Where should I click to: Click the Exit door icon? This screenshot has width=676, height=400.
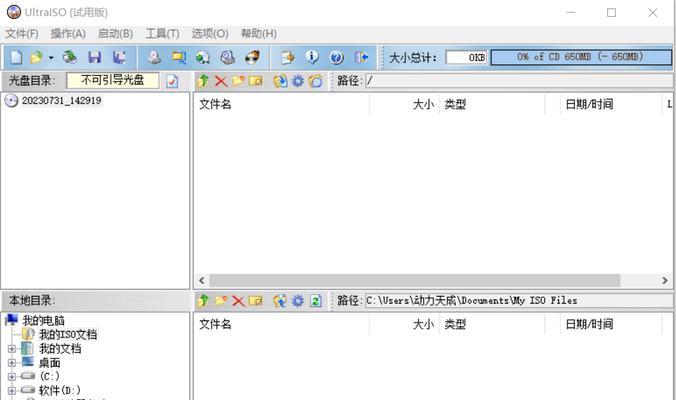point(361,57)
